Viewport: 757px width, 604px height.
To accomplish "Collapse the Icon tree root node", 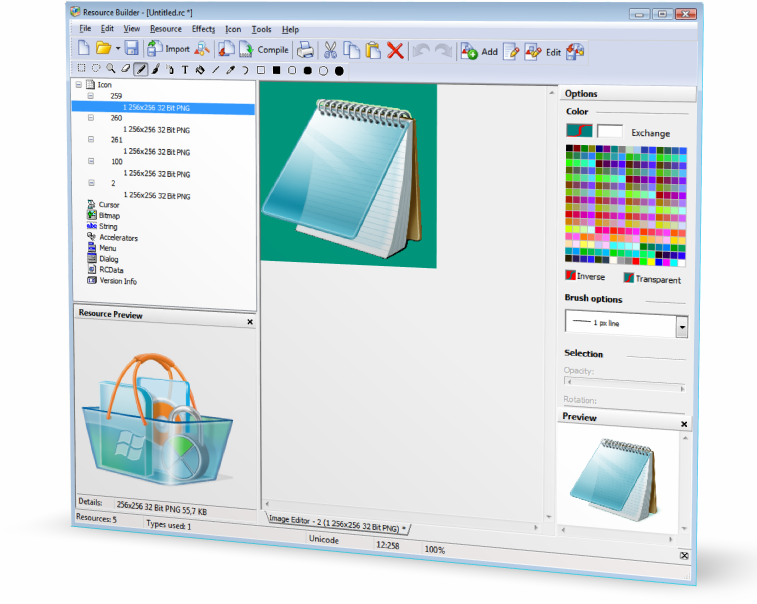I will pos(79,85).
